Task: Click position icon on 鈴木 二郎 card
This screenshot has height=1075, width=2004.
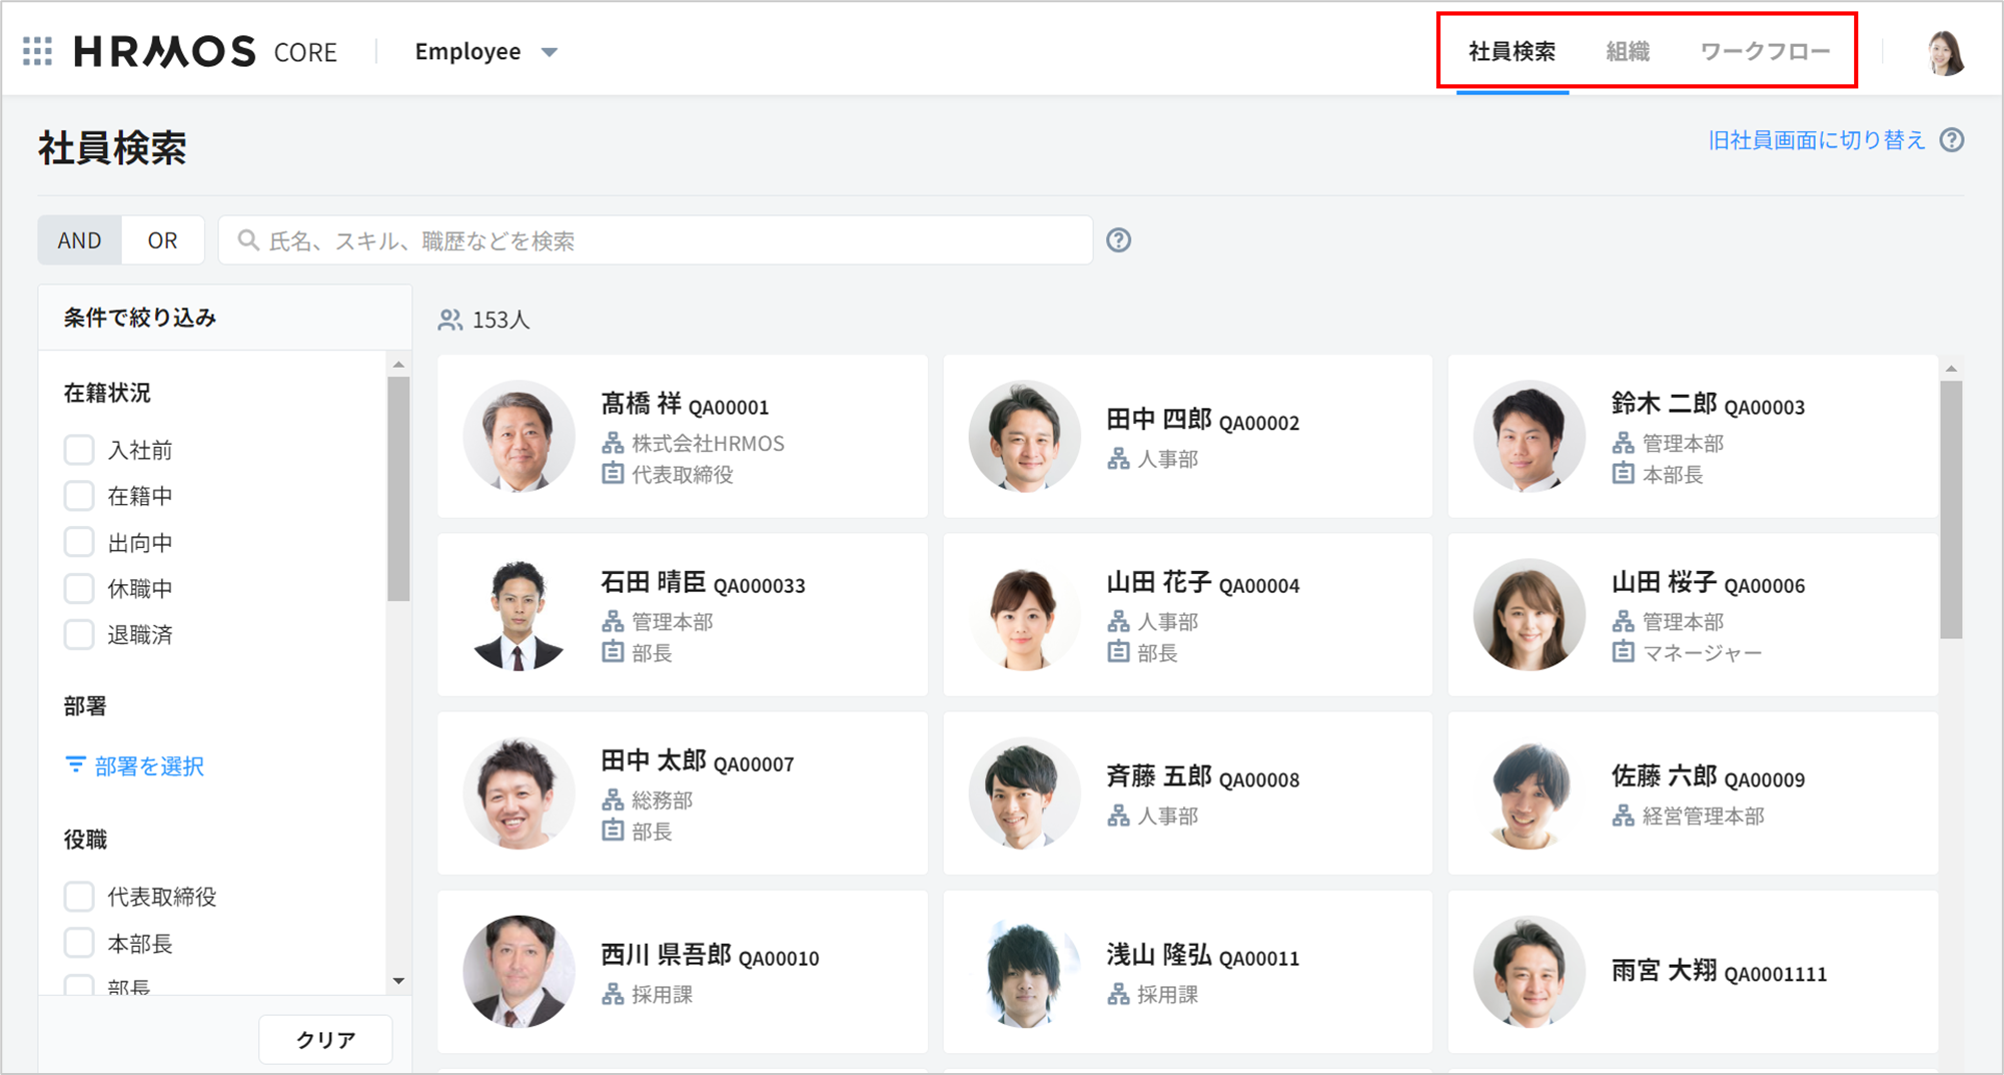Action: [x=1622, y=474]
